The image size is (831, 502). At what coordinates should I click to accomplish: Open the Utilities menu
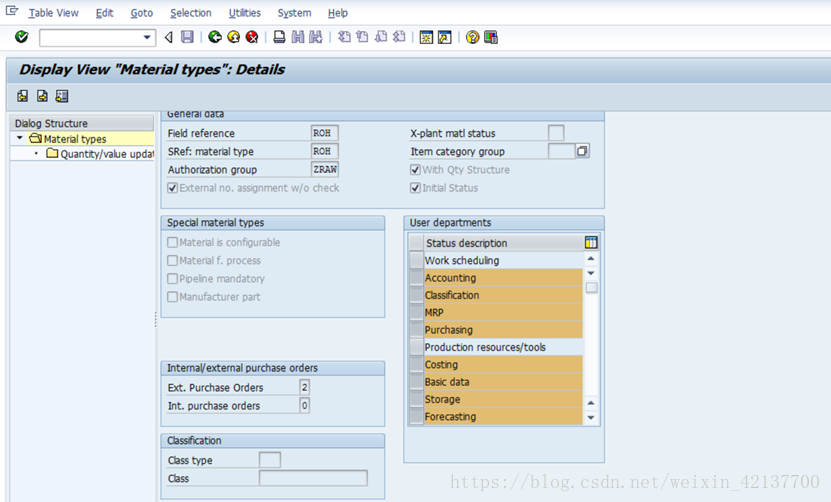point(244,13)
